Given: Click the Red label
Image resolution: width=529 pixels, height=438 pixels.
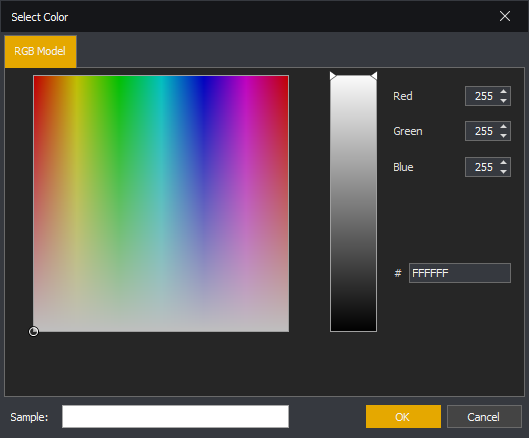Looking at the screenshot, I should [402, 96].
